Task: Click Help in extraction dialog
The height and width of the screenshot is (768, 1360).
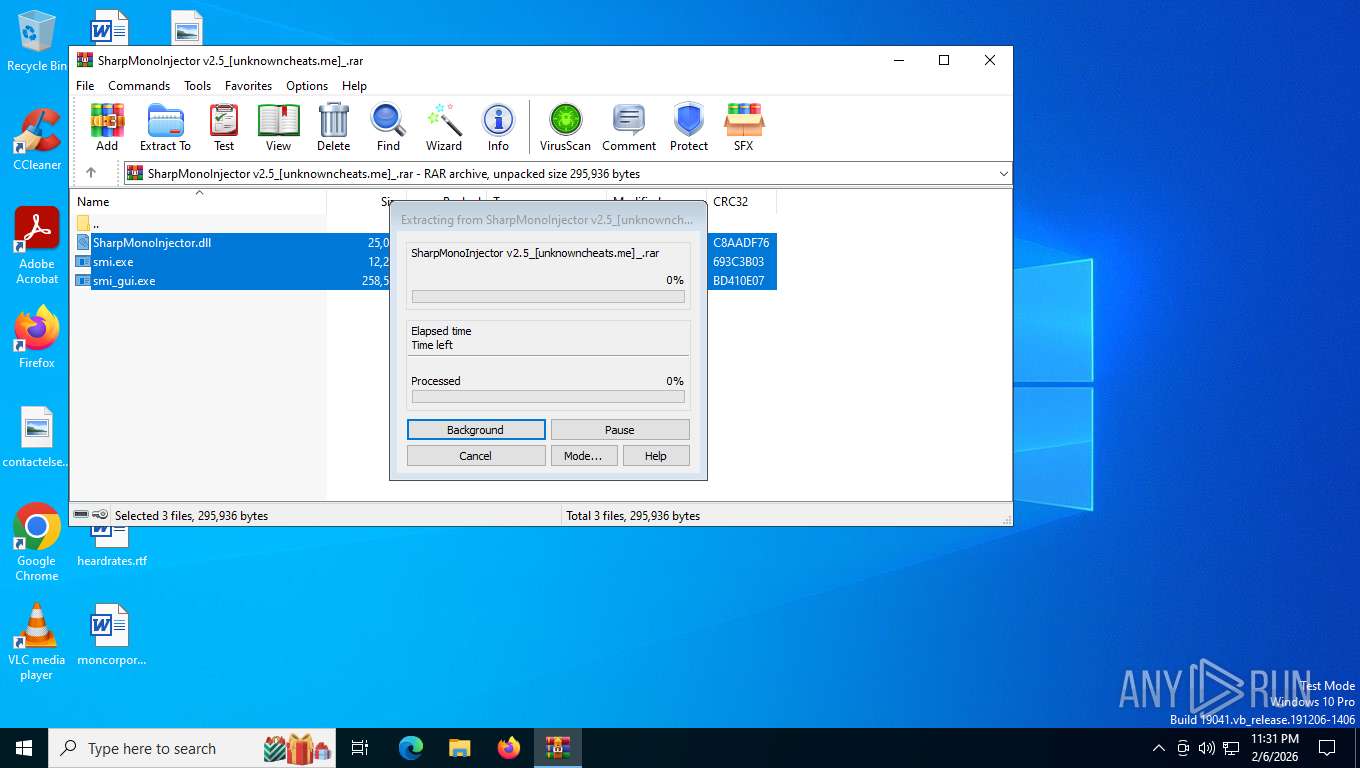Action: click(x=656, y=456)
